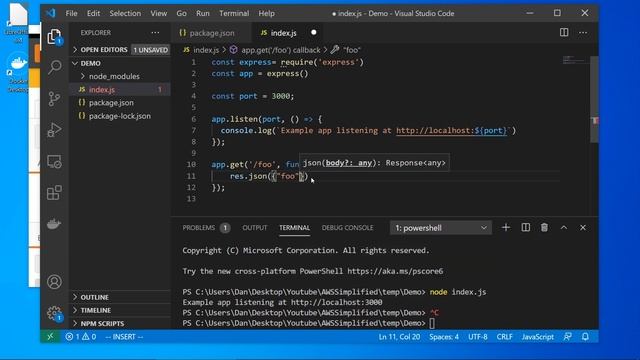Expand the Outline section

pos(120,297)
